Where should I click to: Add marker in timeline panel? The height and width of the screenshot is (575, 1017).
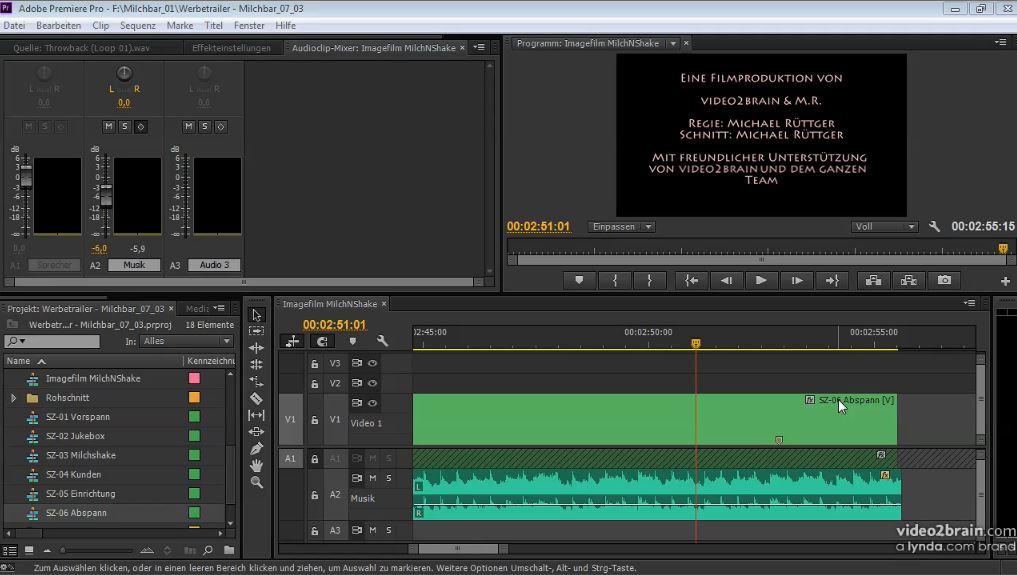[x=352, y=341]
